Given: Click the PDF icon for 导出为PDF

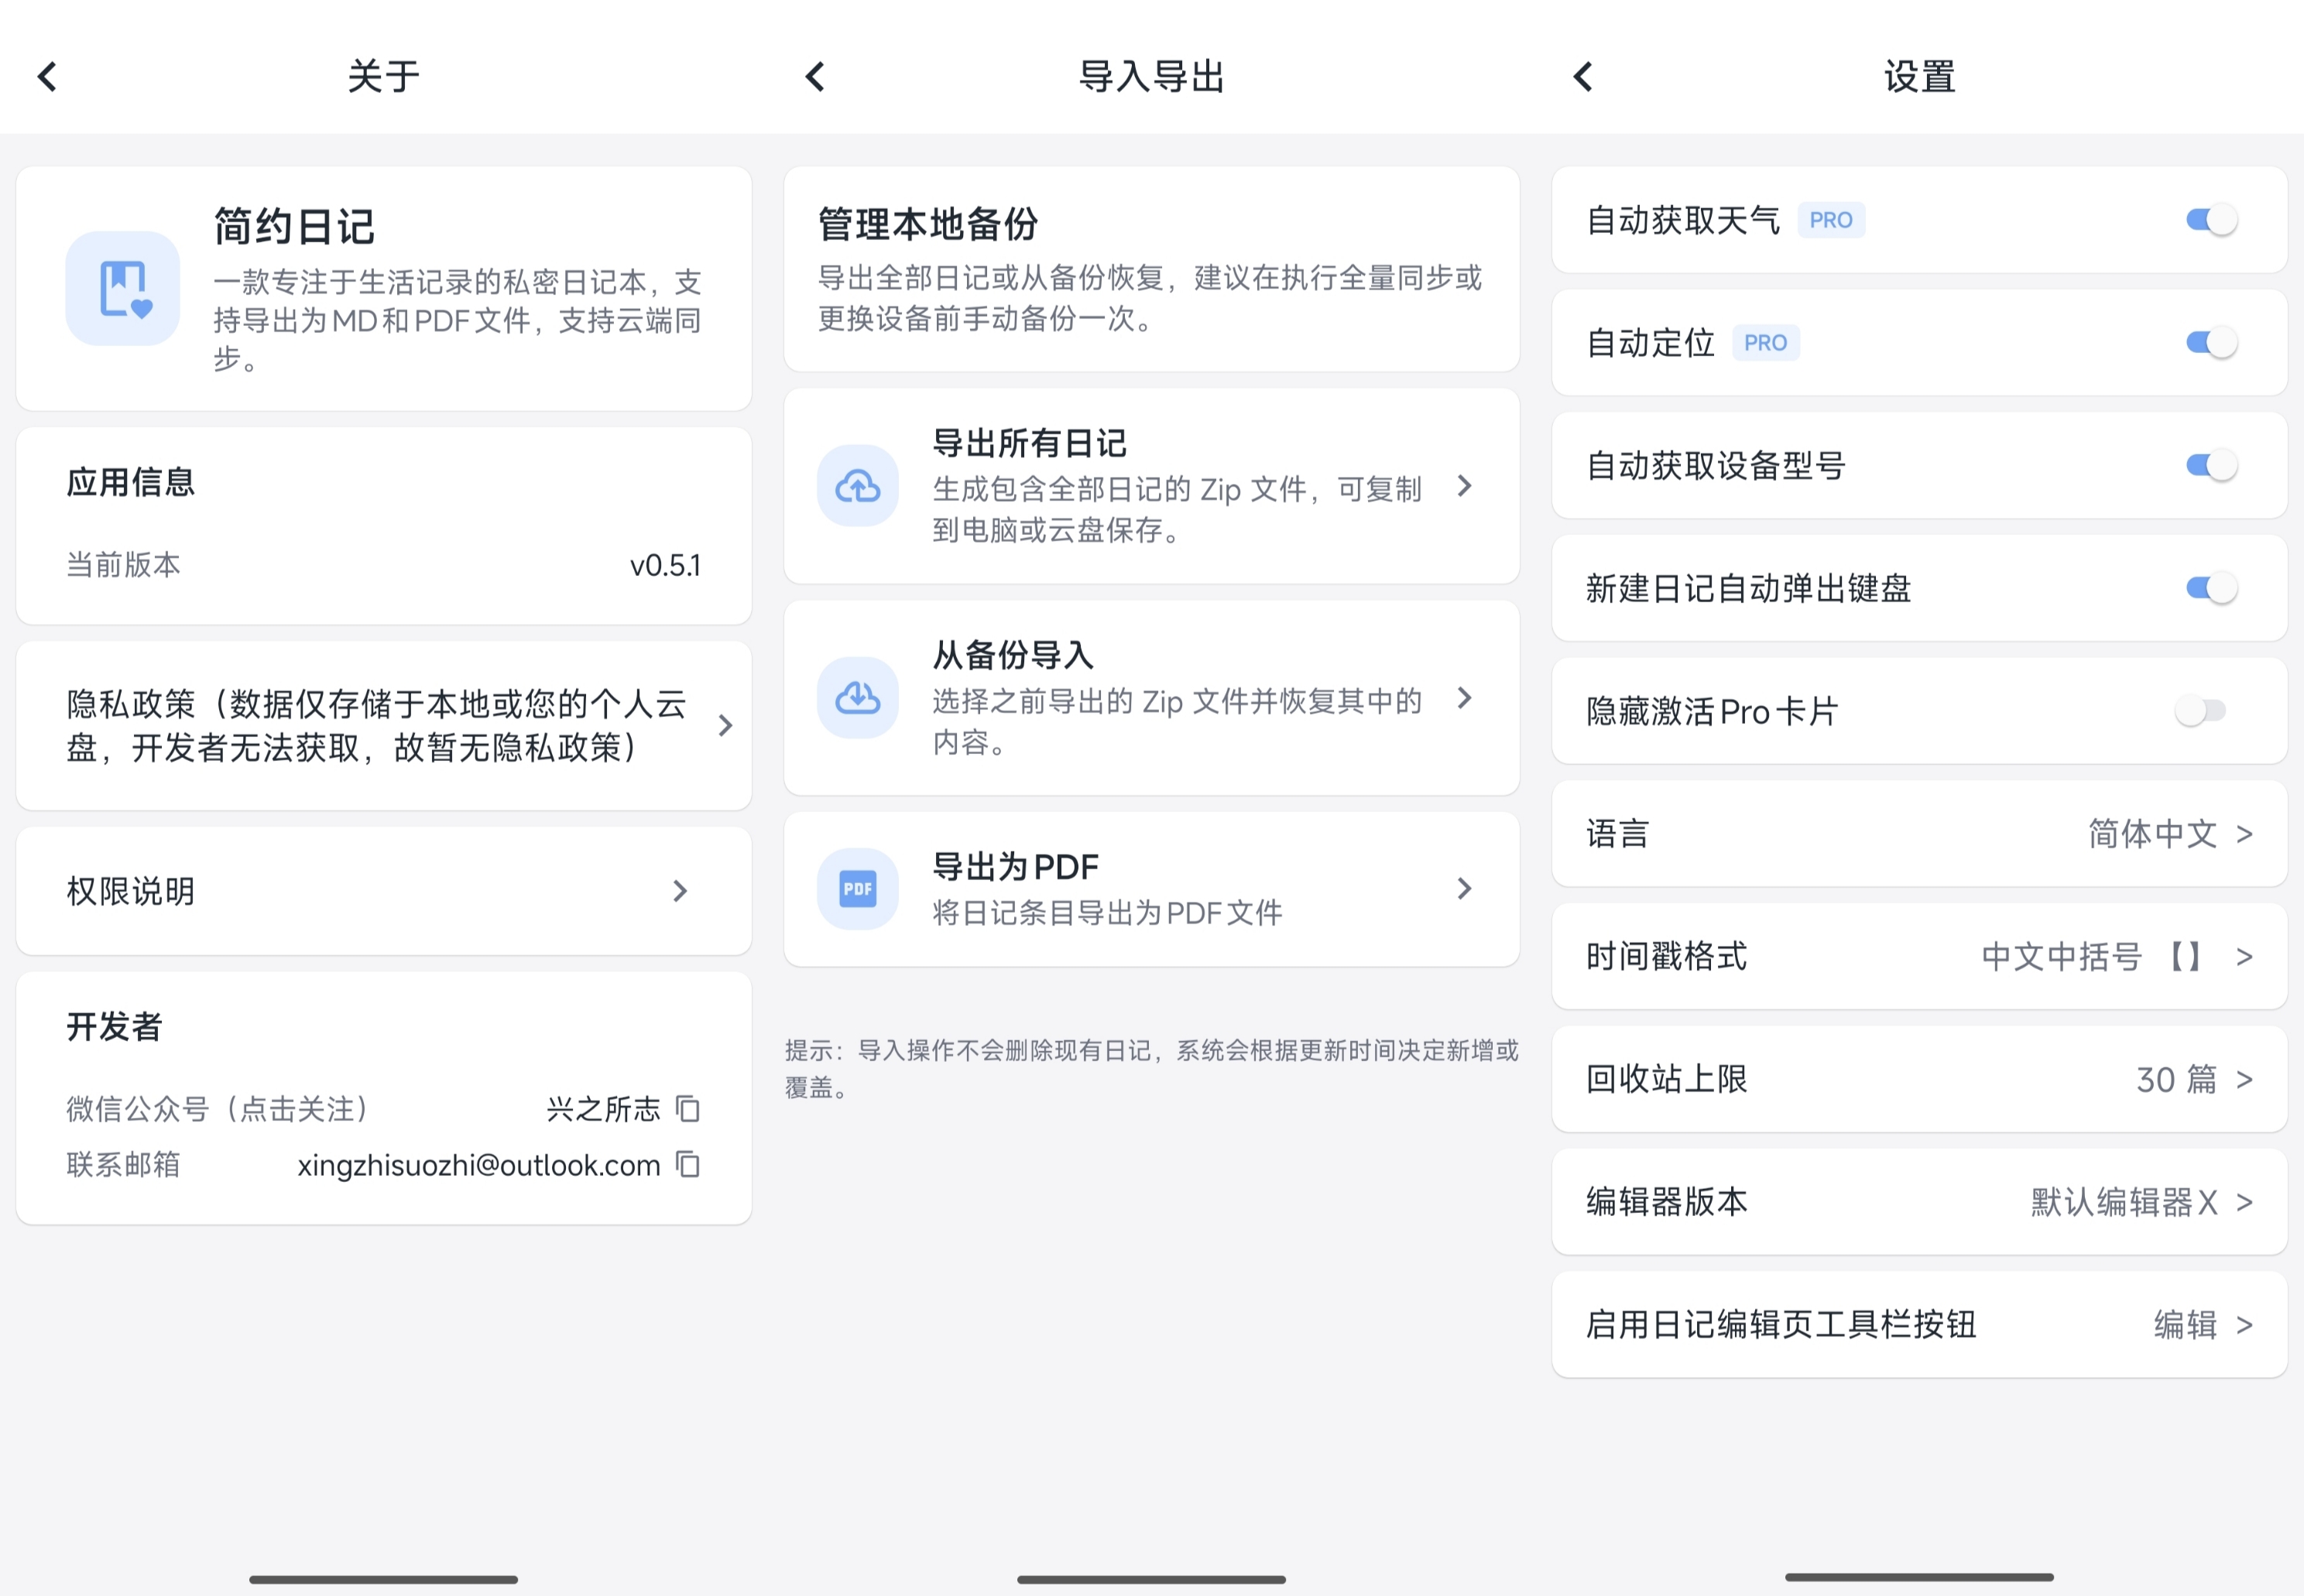Looking at the screenshot, I should [857, 889].
